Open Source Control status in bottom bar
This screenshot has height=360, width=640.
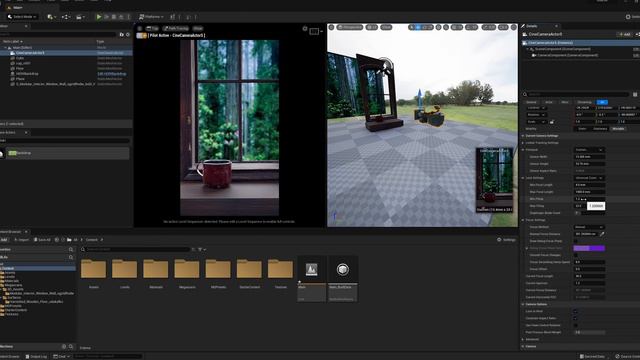pyautogui.click(x=627, y=356)
